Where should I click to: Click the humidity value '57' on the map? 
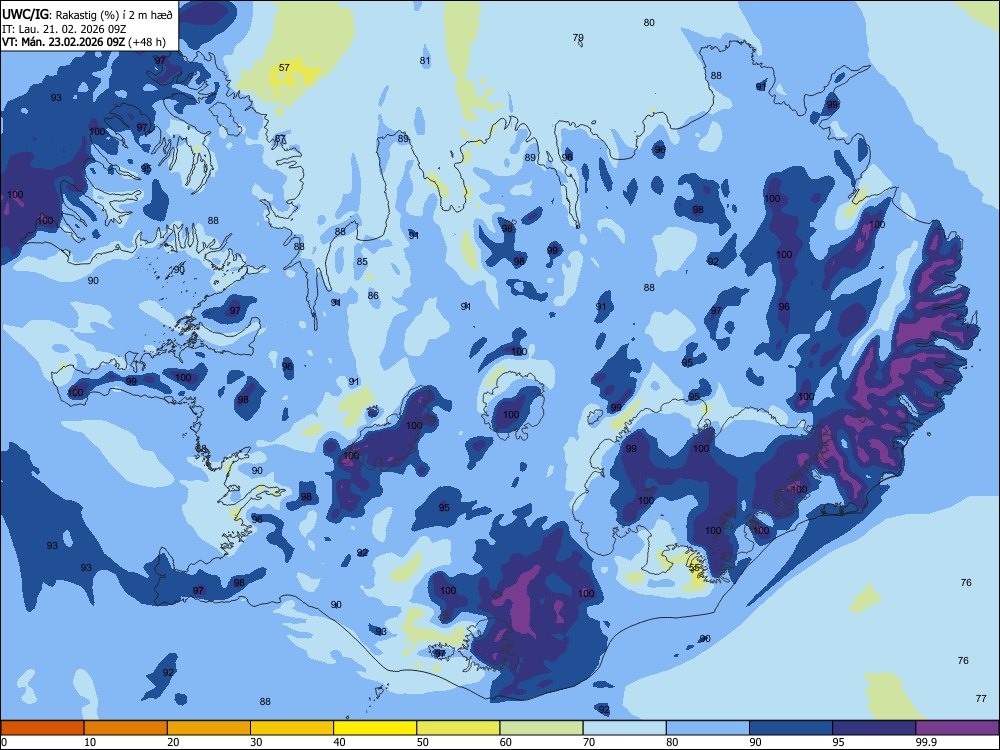click(284, 67)
